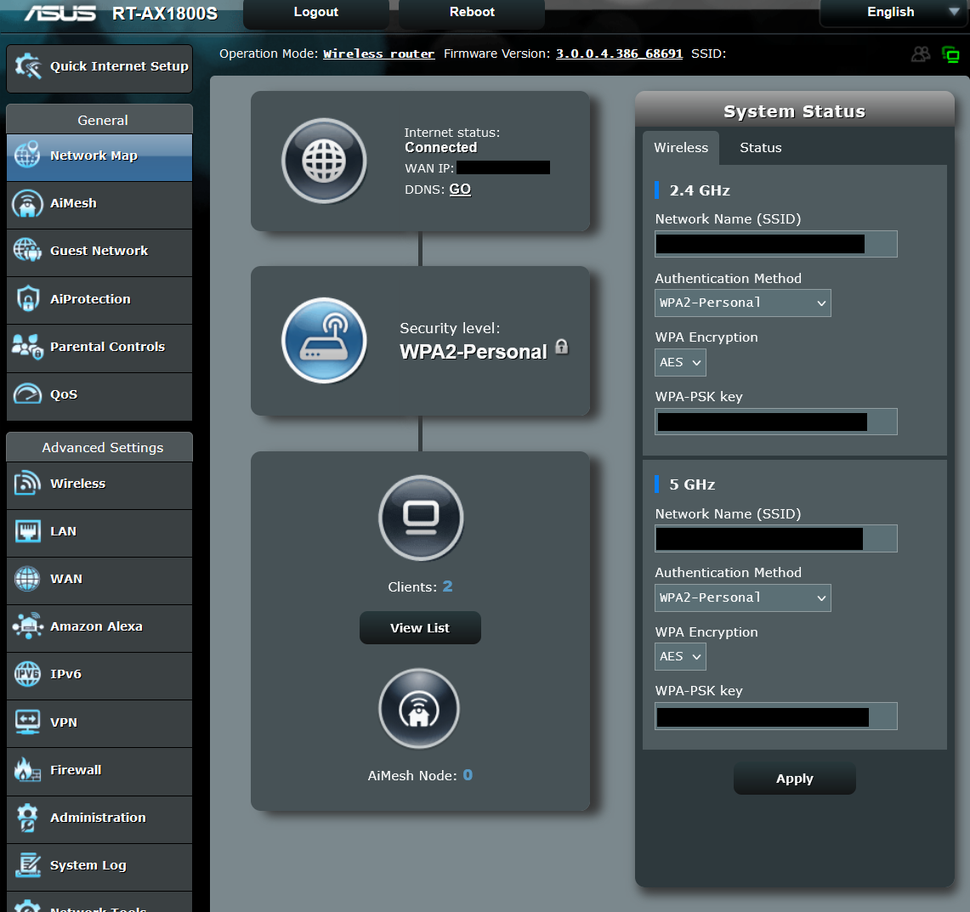View the System Log
Image resolution: width=970 pixels, height=912 pixels.
pyautogui.click(x=99, y=866)
